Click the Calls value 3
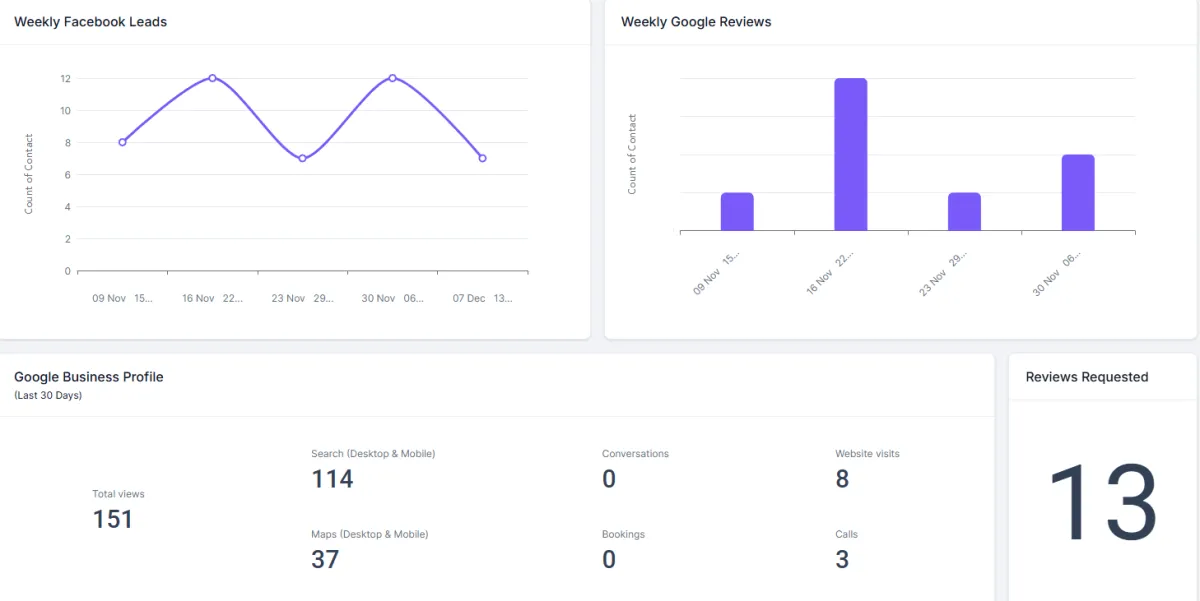This screenshot has height=601, width=1200. 842,558
